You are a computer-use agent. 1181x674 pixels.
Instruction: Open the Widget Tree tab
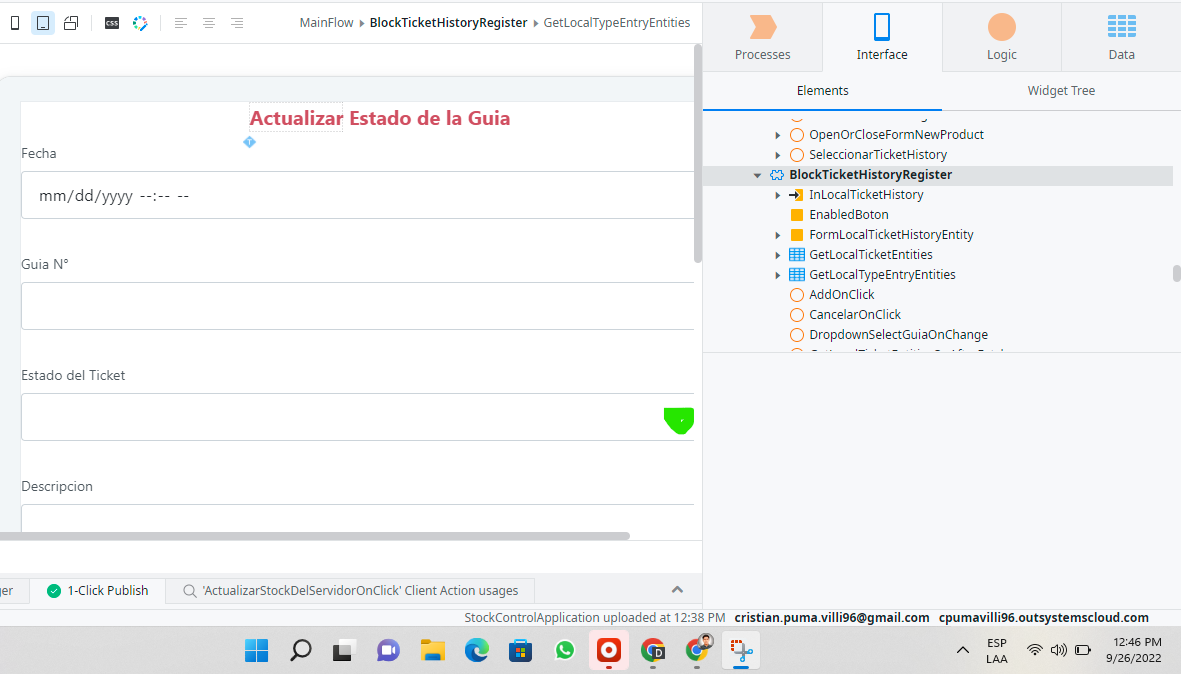point(1060,90)
